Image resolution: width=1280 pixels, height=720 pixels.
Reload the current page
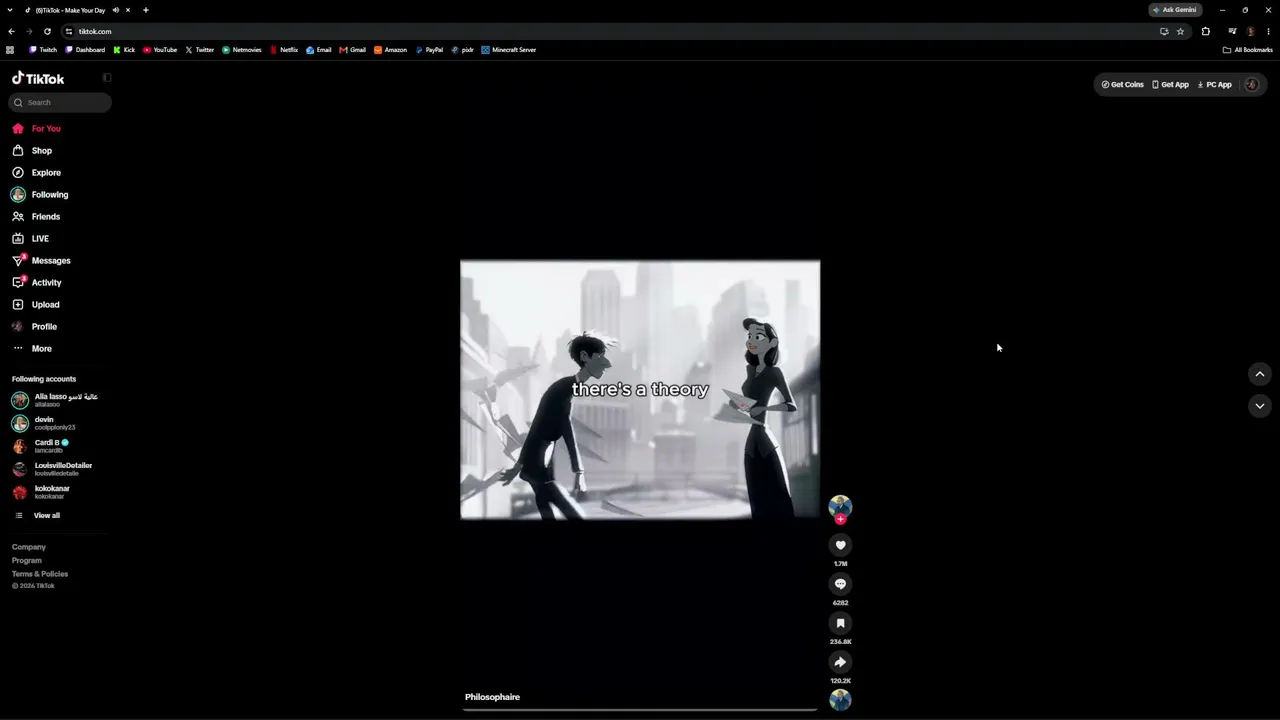coord(47,32)
